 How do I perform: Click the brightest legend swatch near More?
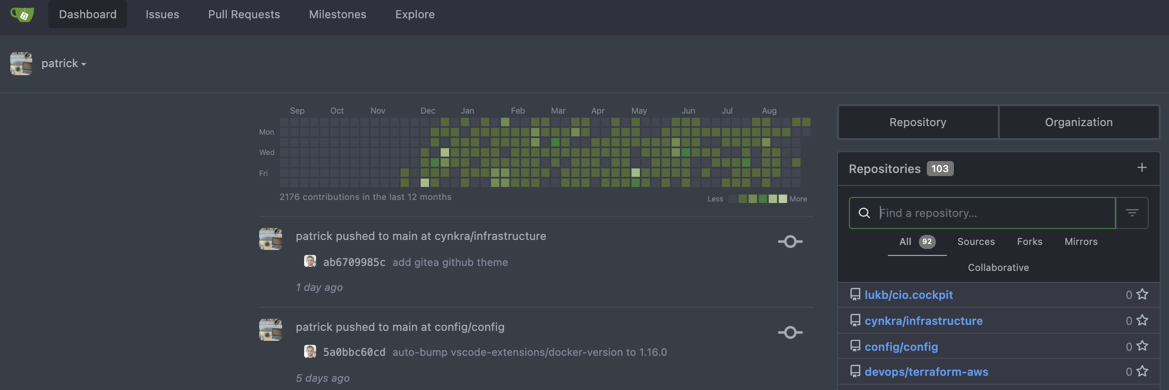click(782, 199)
